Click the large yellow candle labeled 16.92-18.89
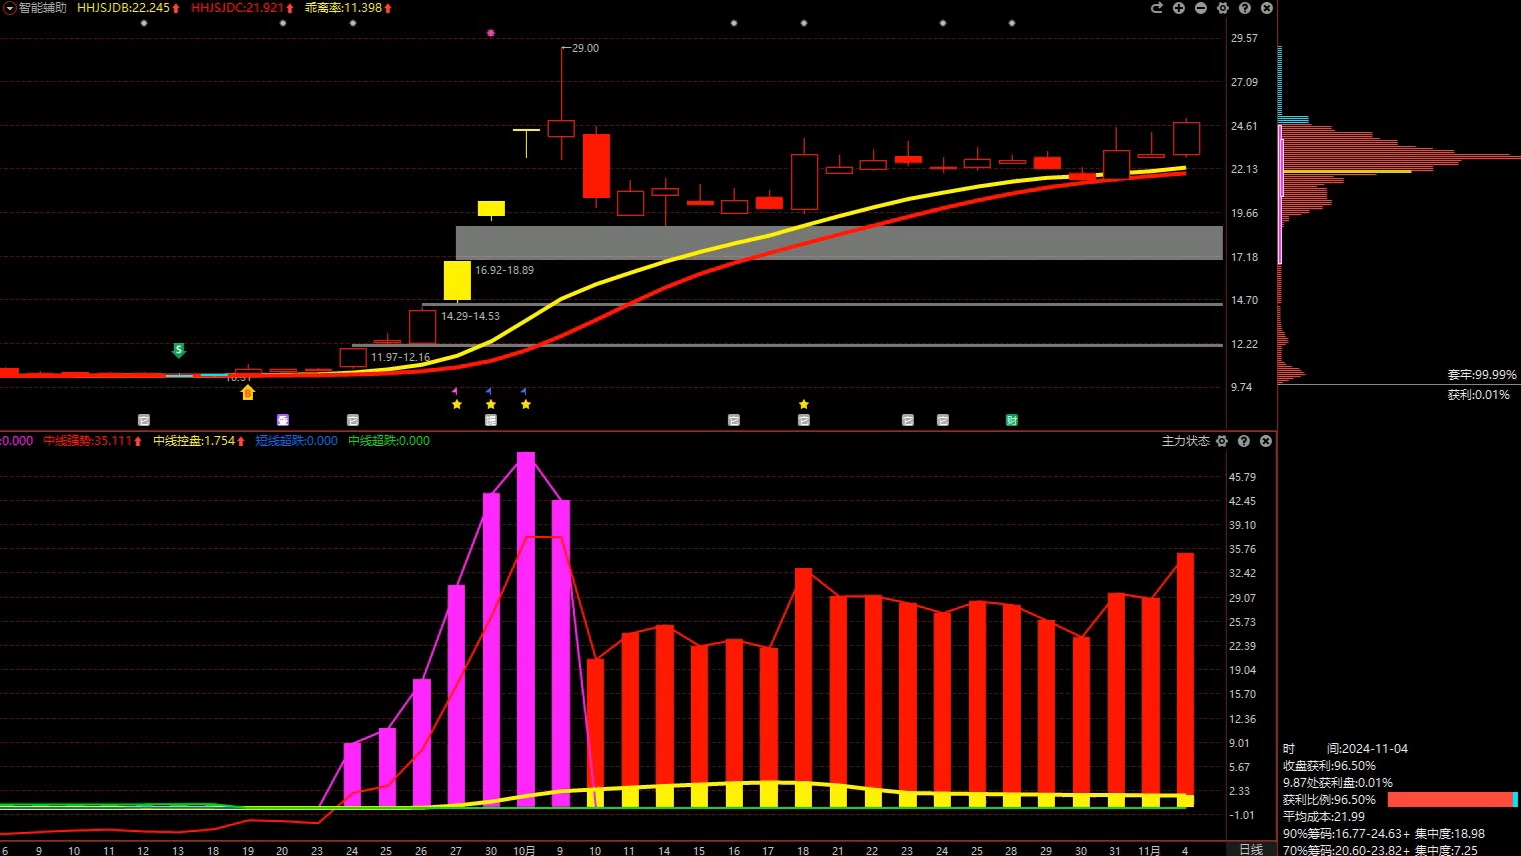1521x856 pixels. tap(457, 280)
